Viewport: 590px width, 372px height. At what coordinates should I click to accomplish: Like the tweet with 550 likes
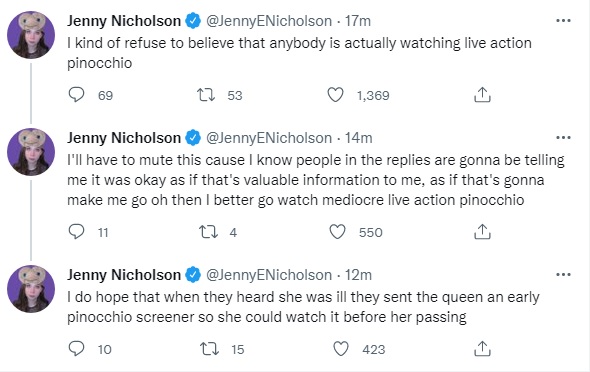pos(337,232)
